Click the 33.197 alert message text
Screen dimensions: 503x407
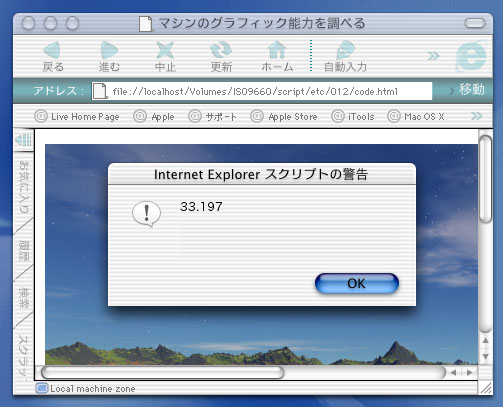tap(201, 207)
